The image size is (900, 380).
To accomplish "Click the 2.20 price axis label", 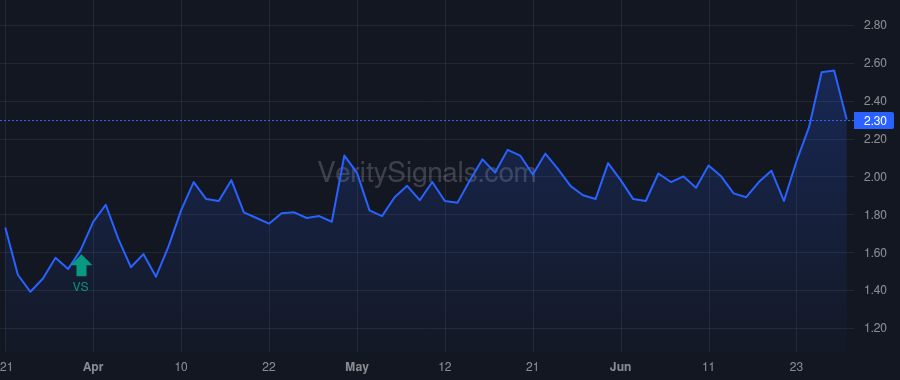I will coord(875,139).
